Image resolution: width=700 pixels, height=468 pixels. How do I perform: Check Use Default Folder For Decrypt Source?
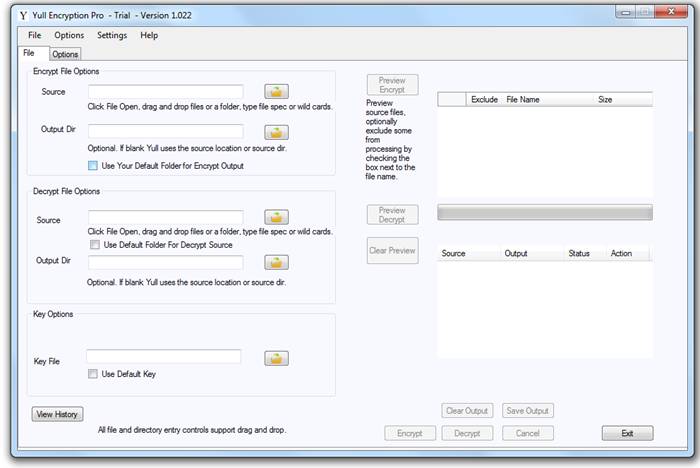(95, 245)
